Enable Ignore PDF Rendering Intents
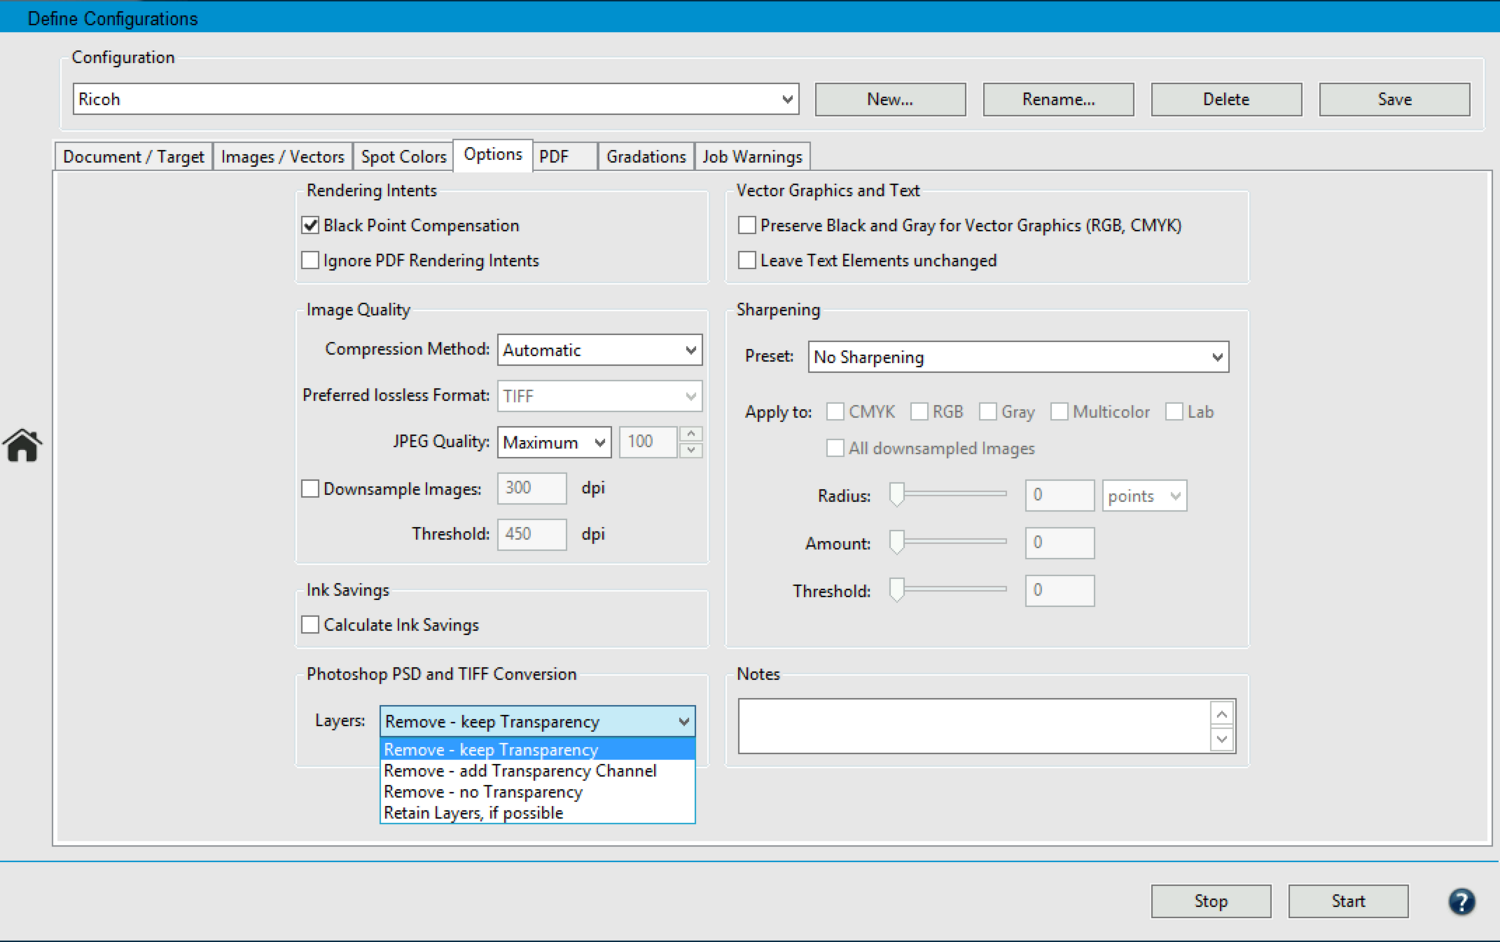This screenshot has height=942, width=1500. [x=311, y=261]
